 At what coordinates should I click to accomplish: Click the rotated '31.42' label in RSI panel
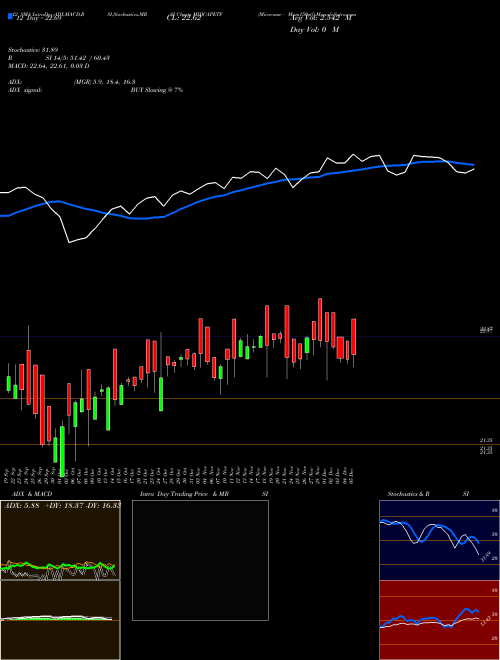485,620
